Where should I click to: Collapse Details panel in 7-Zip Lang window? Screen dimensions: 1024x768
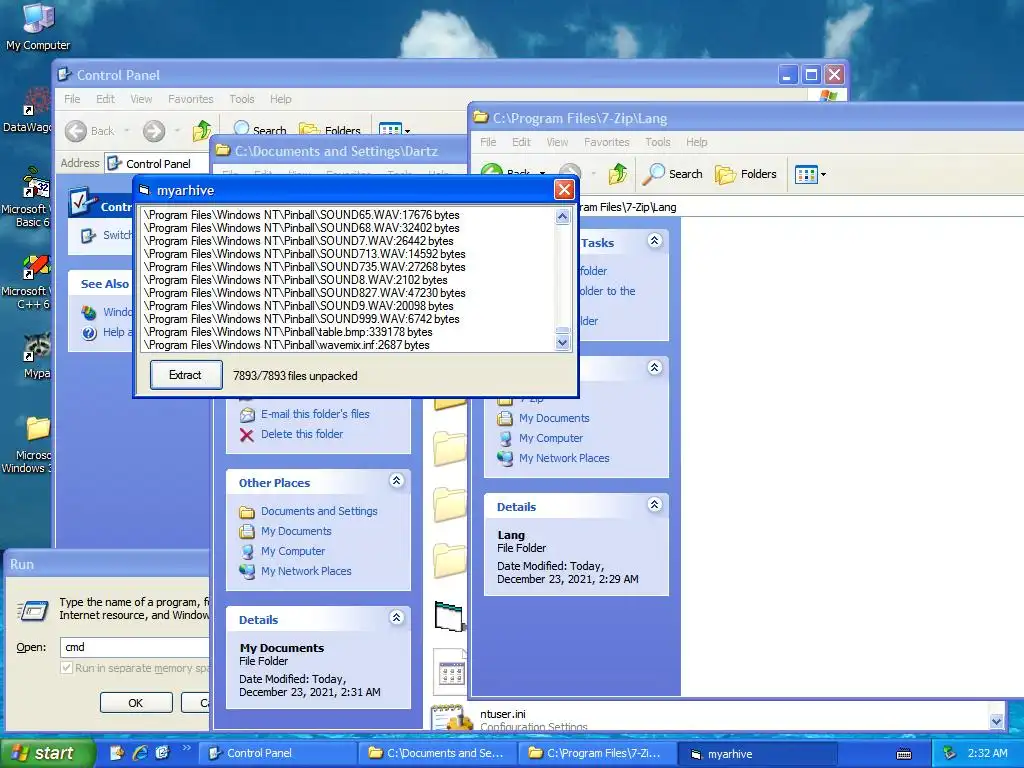pos(654,504)
